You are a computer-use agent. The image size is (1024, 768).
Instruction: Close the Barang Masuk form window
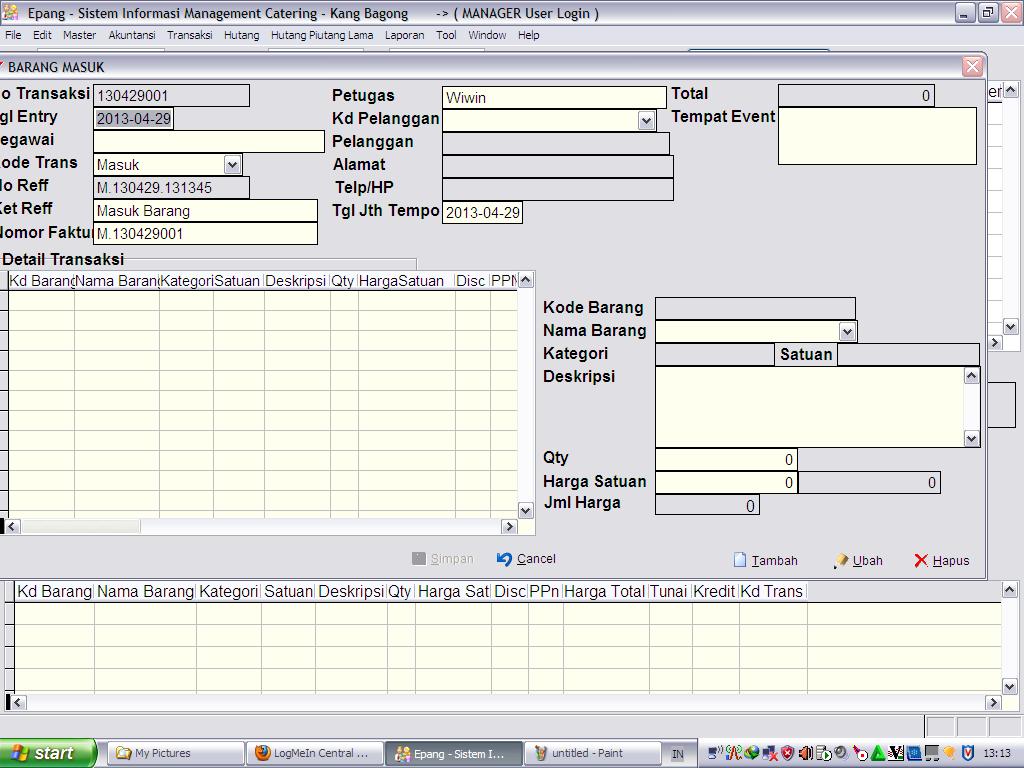972,67
